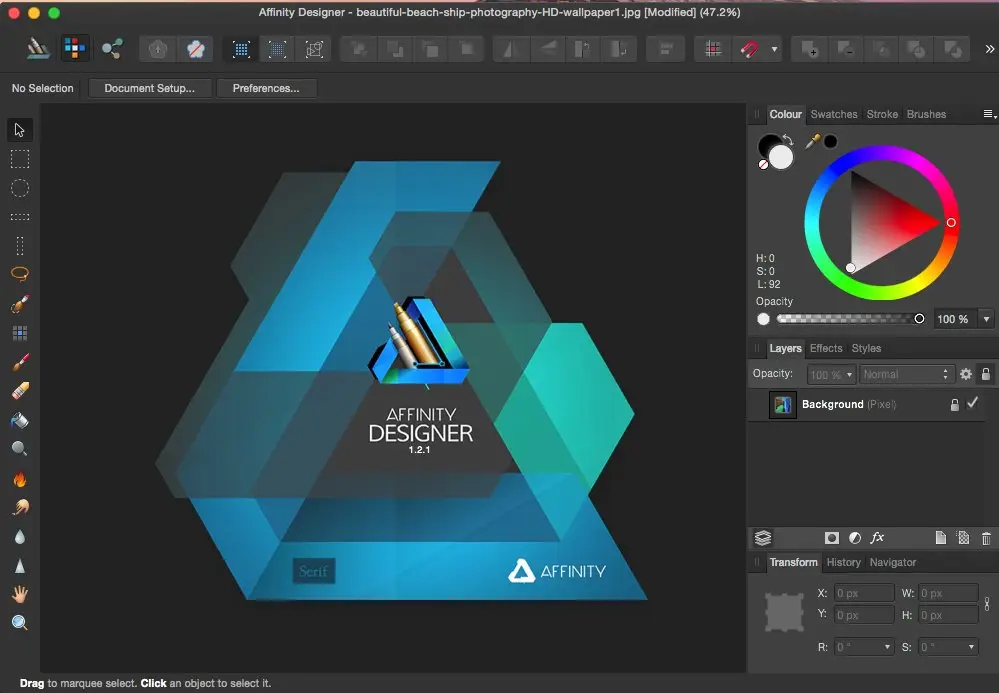The image size is (999, 693).
Task: Add a new pixel layer
Action: pyautogui.click(x=963, y=538)
